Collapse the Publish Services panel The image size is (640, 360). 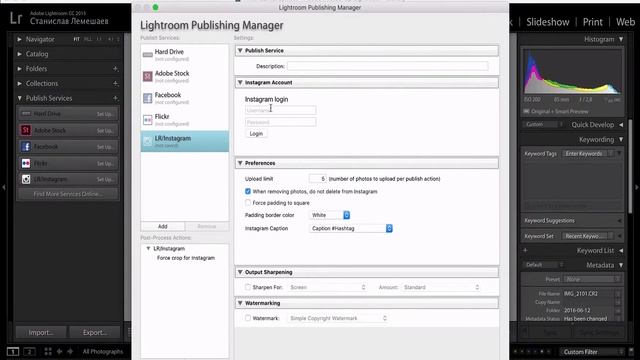click(19, 98)
